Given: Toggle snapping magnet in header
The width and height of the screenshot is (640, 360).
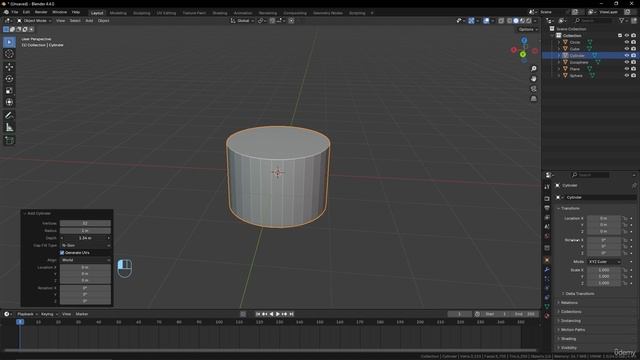Looking at the screenshot, I should tap(272, 20).
